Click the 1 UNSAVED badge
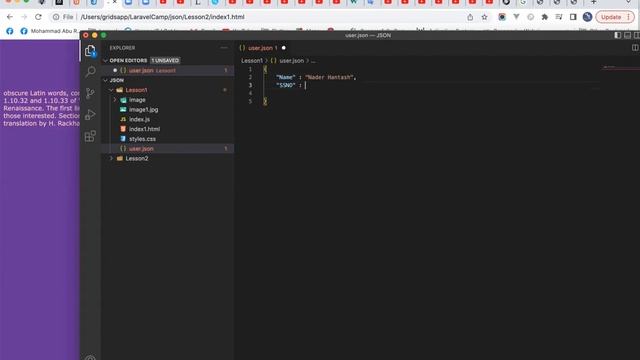 click(165, 60)
